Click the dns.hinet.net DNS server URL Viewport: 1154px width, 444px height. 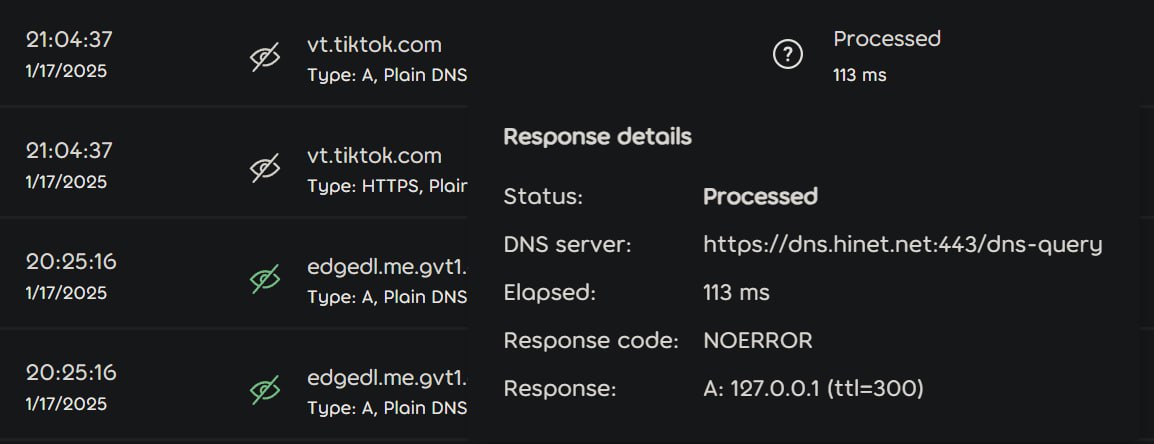[902, 244]
